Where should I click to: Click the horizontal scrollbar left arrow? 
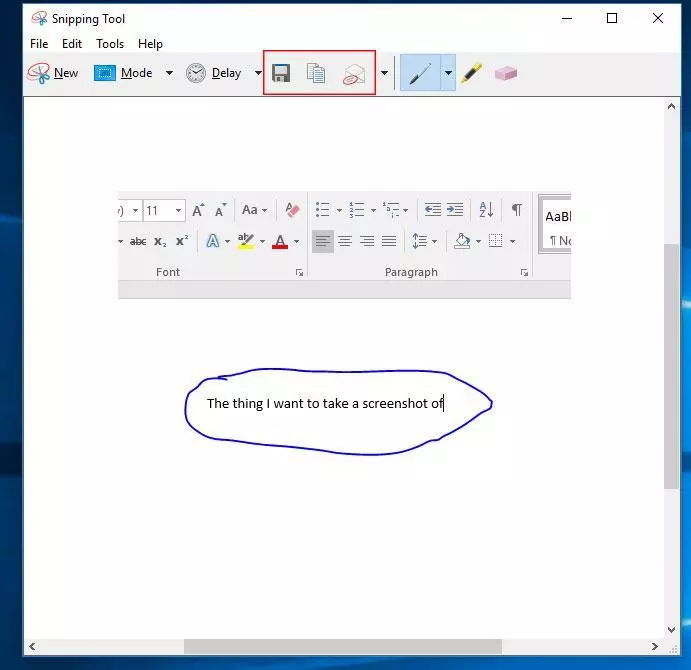(32, 647)
